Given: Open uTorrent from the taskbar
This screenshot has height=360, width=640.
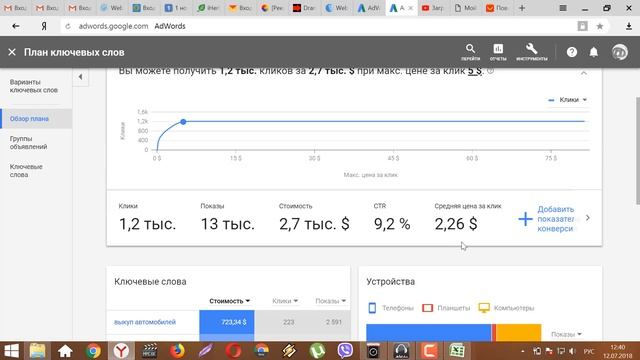Looking at the screenshot, I should point(317,351).
